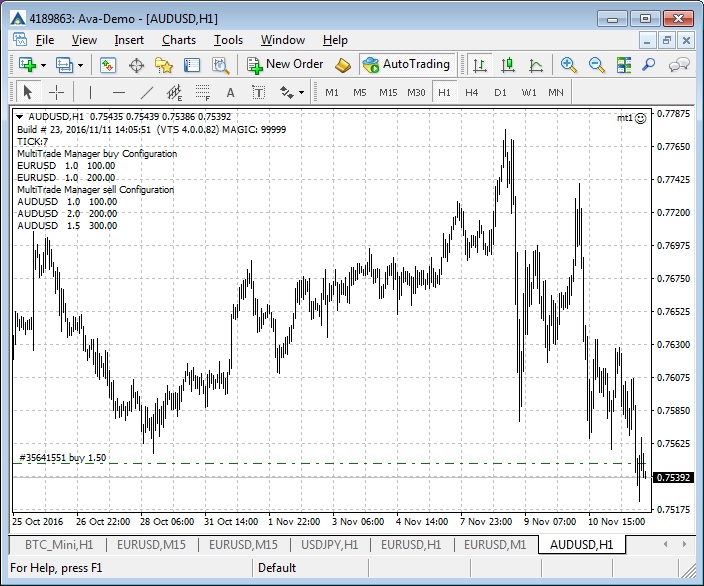Open the search magnifier icon
Viewport: 704px width, 586px height.
coord(648,65)
